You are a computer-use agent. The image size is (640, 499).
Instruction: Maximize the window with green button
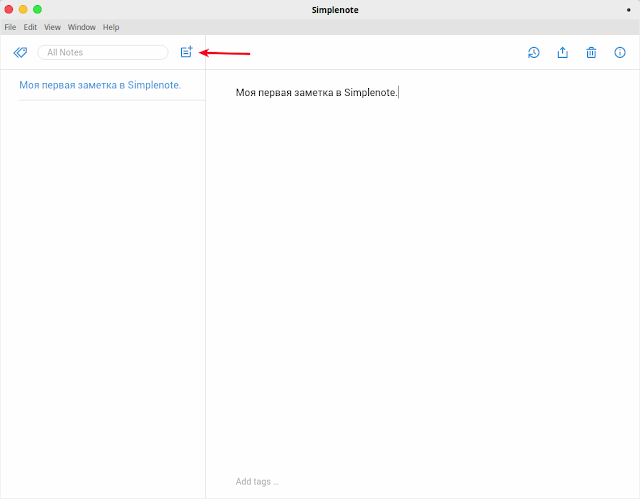coord(37,9)
